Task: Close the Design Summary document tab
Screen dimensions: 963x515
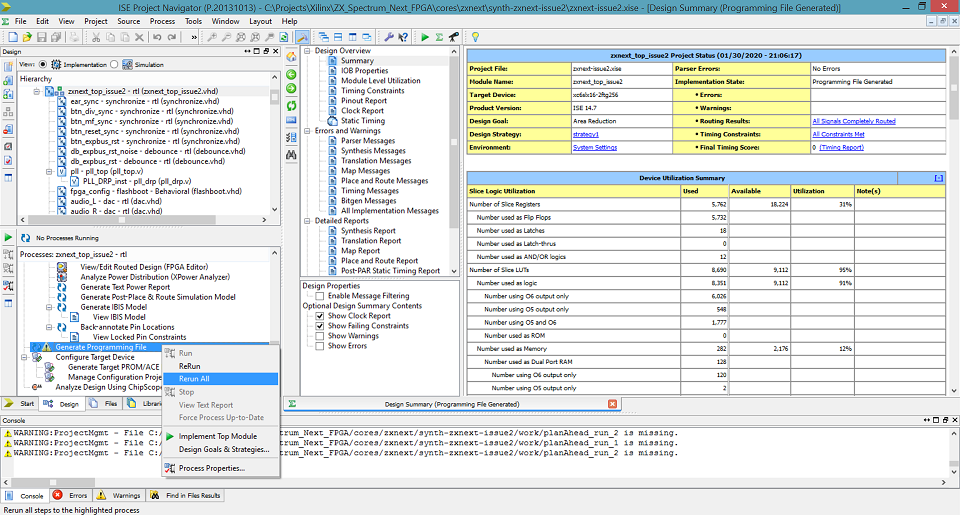Action: point(612,404)
